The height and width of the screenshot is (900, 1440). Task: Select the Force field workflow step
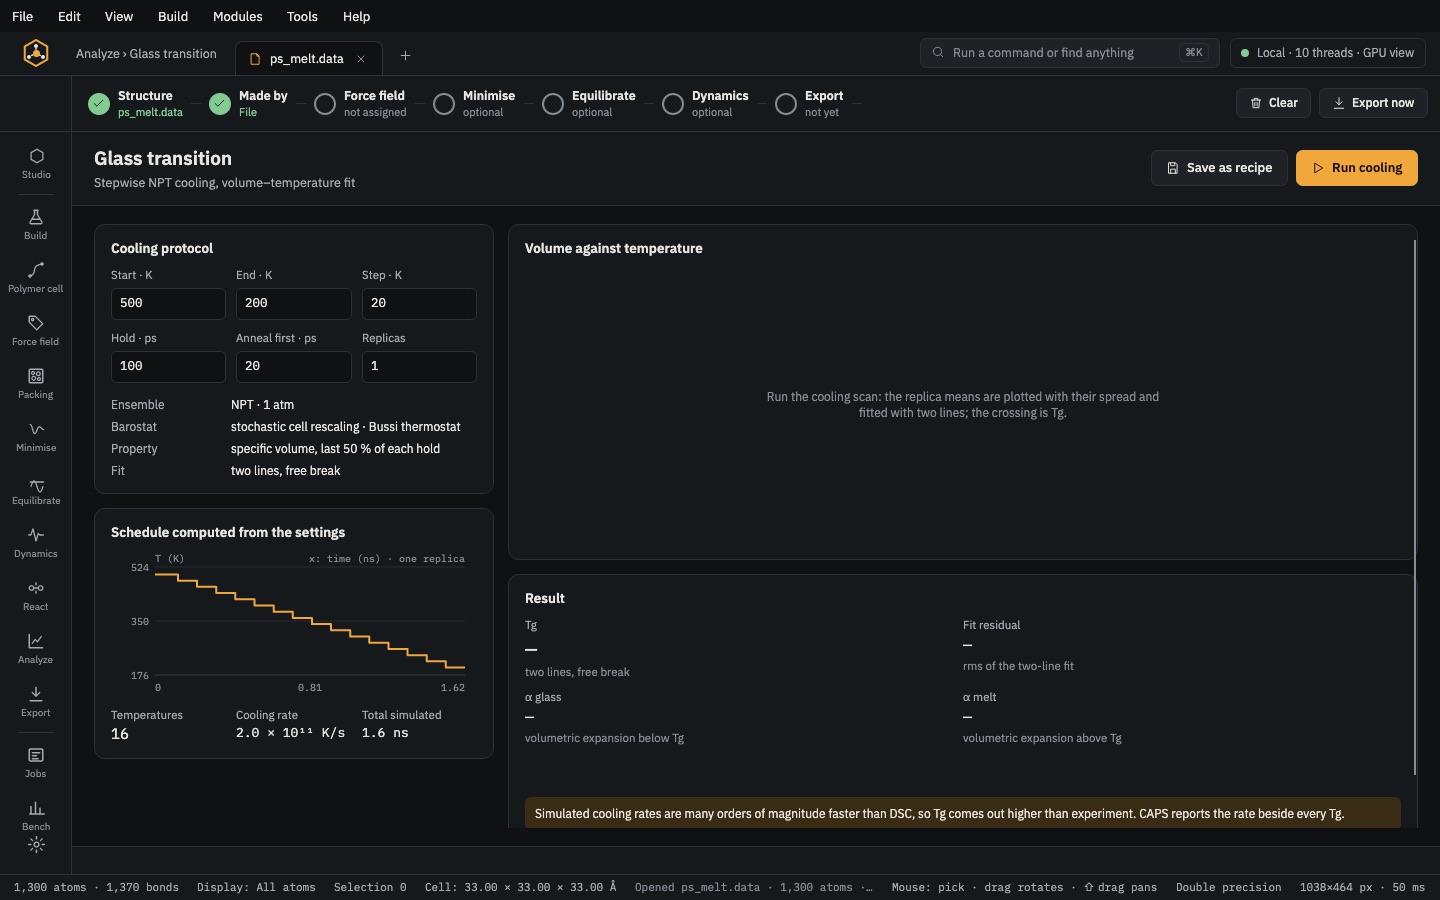(361, 103)
